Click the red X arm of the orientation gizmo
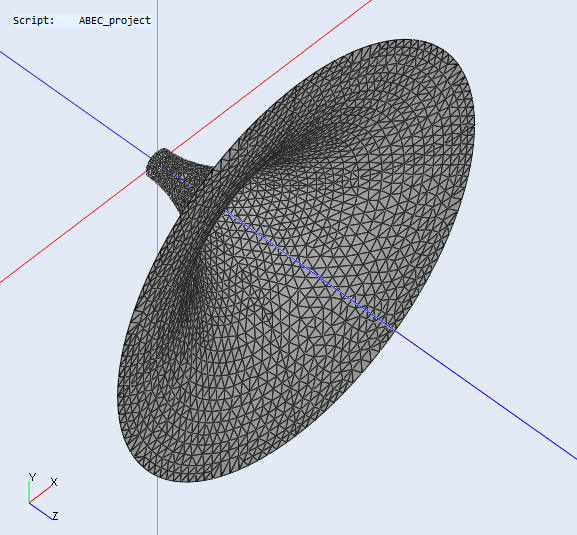Image resolution: width=577 pixels, height=535 pixels. point(40,495)
